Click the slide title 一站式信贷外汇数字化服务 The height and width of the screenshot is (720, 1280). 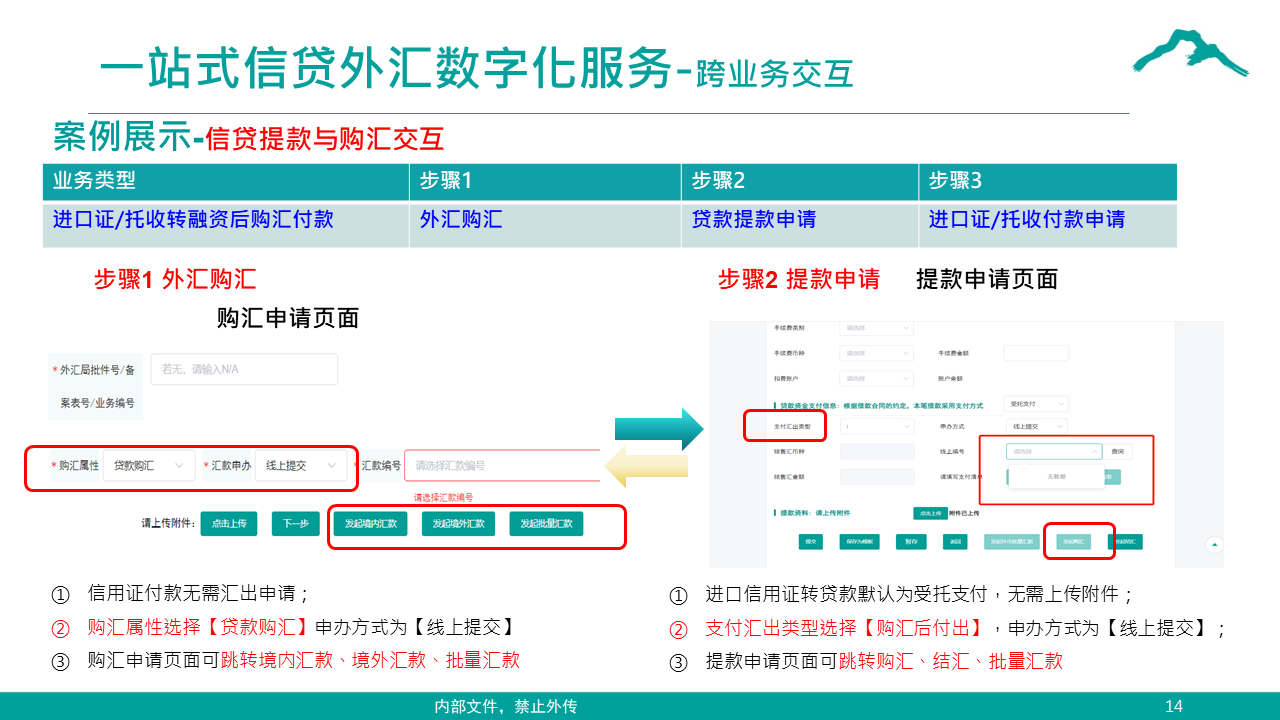386,70
